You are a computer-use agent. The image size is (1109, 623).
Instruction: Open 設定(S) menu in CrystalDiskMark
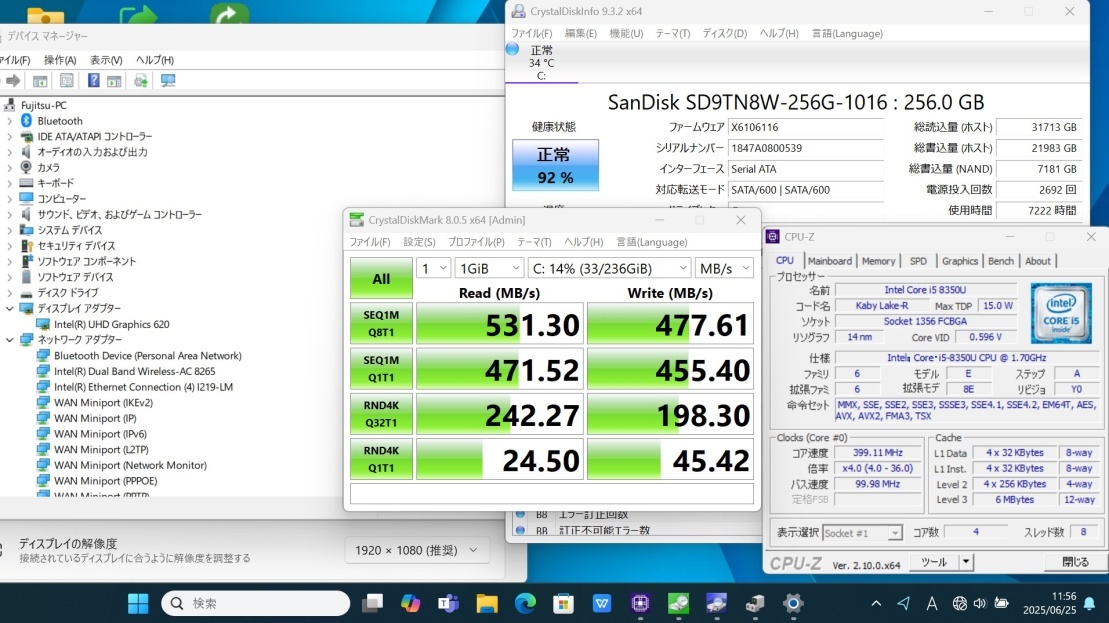click(x=419, y=242)
